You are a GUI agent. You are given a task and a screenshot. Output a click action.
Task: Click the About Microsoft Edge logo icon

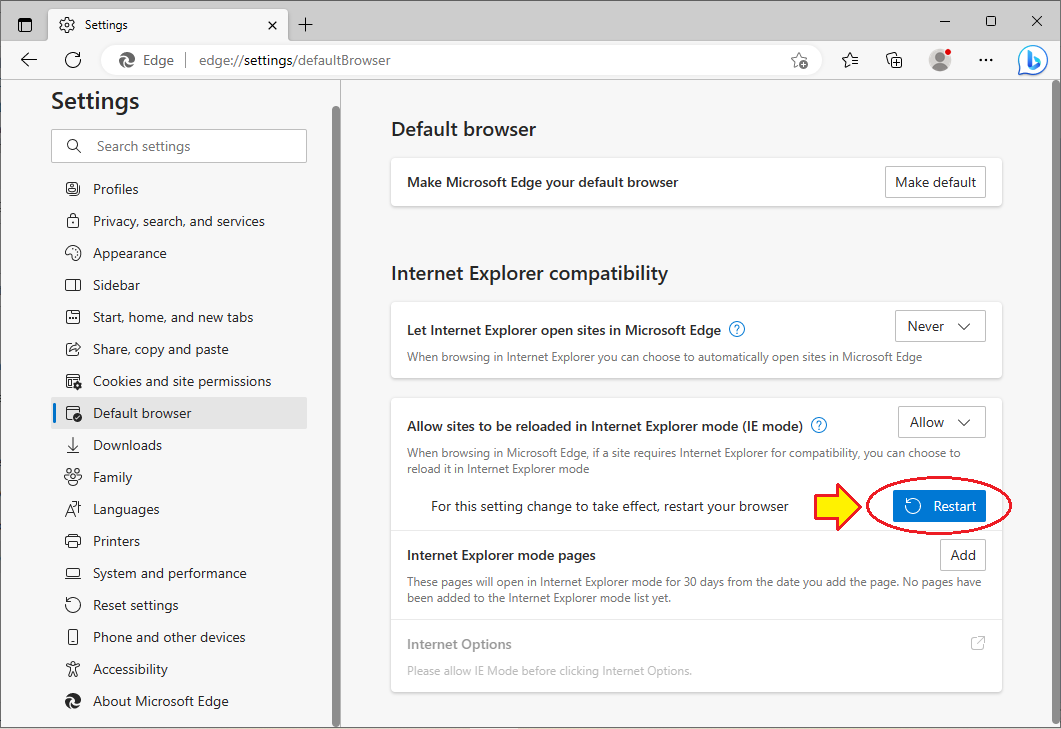[x=73, y=701]
